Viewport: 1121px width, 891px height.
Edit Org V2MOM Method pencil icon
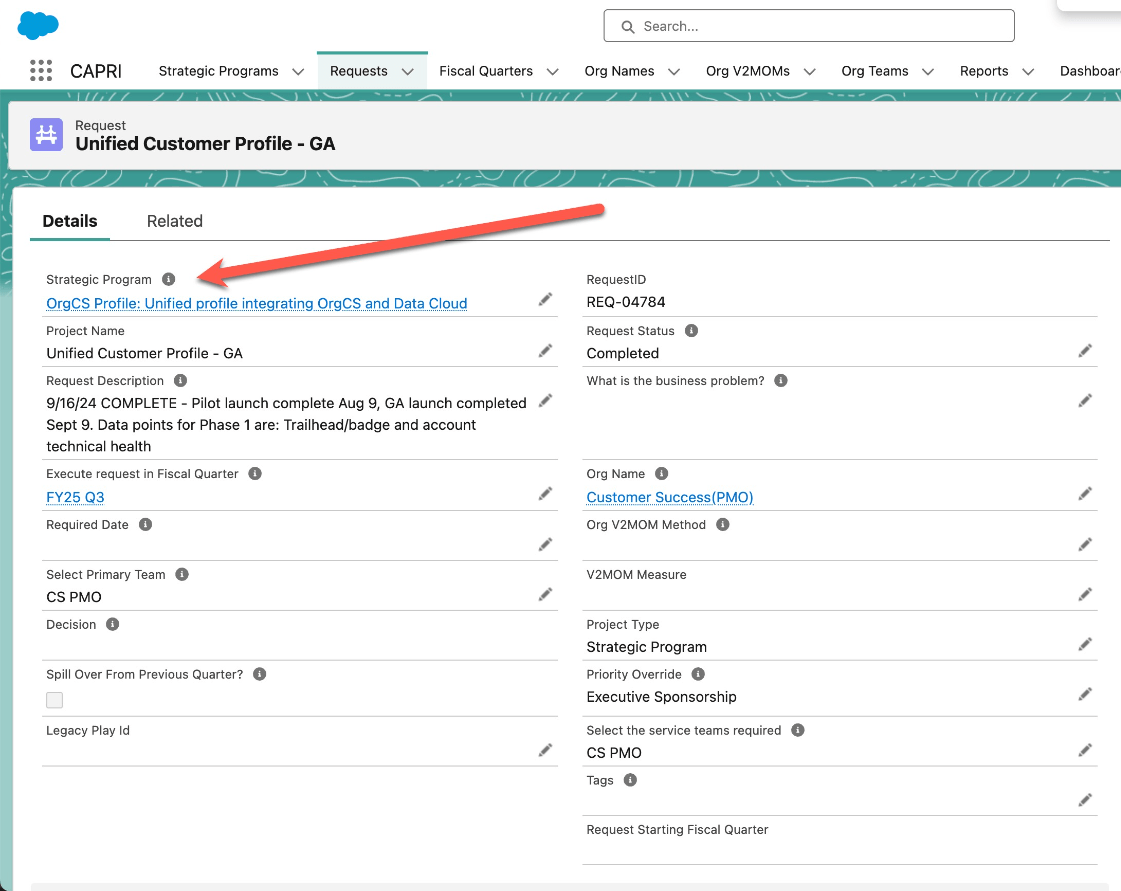click(1085, 545)
